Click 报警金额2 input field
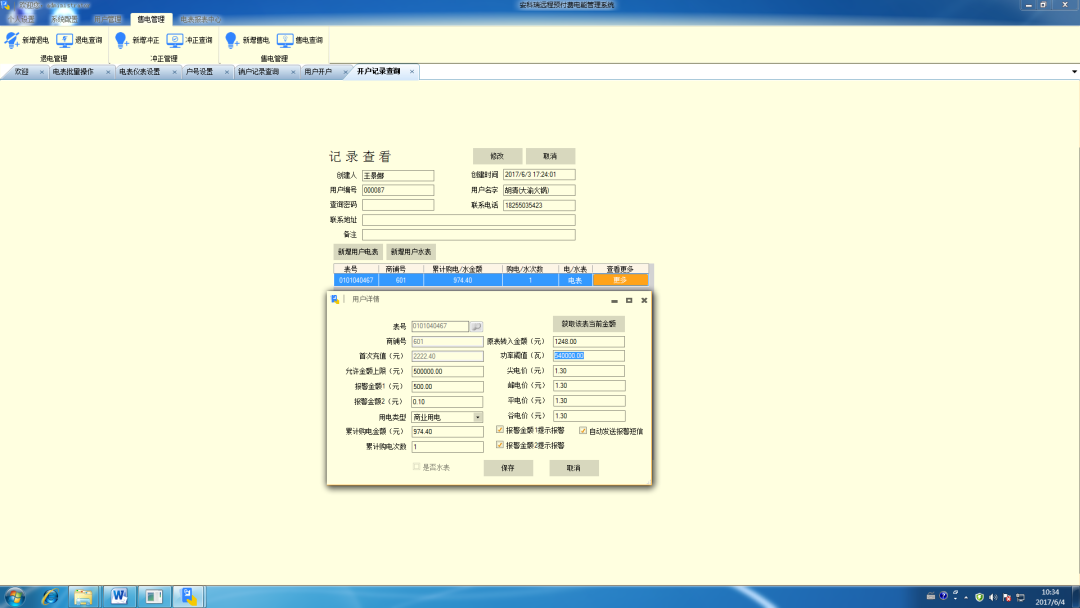 (x=448, y=401)
